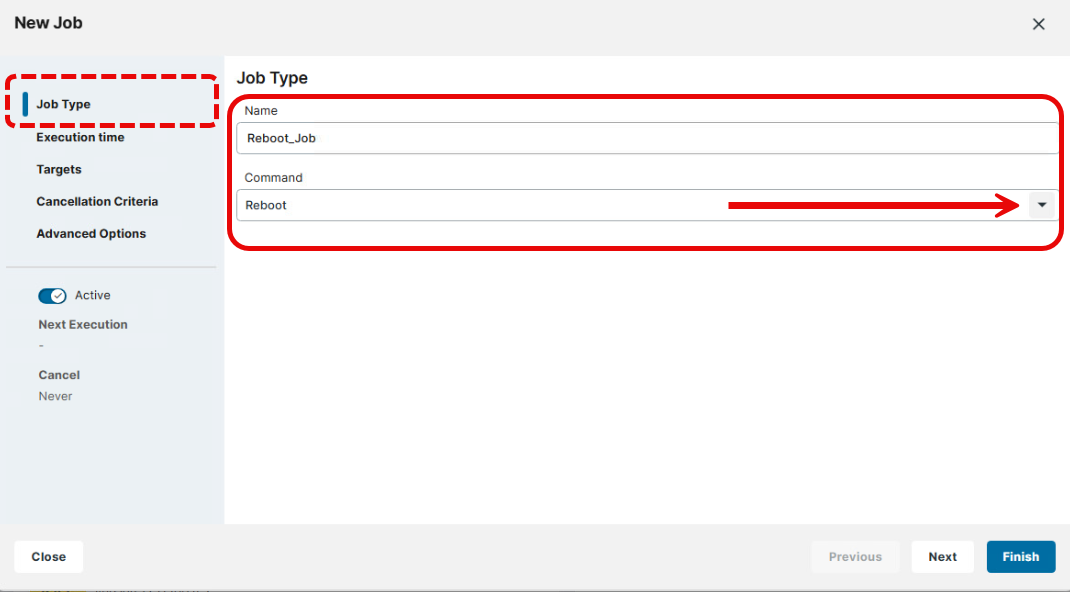Viewport: 1070px width, 592px height.
Task: Open the Advanced Options step
Action: pos(91,233)
